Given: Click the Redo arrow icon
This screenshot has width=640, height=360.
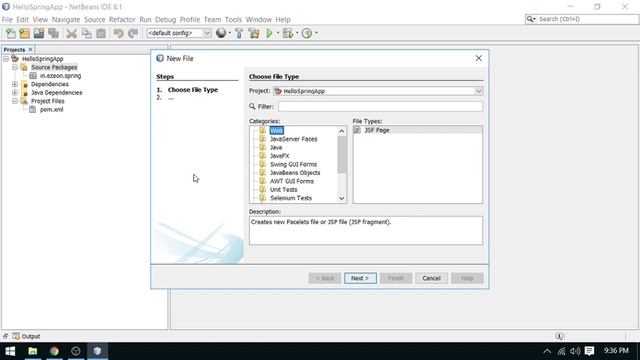Looking at the screenshot, I should click(x=133, y=33).
